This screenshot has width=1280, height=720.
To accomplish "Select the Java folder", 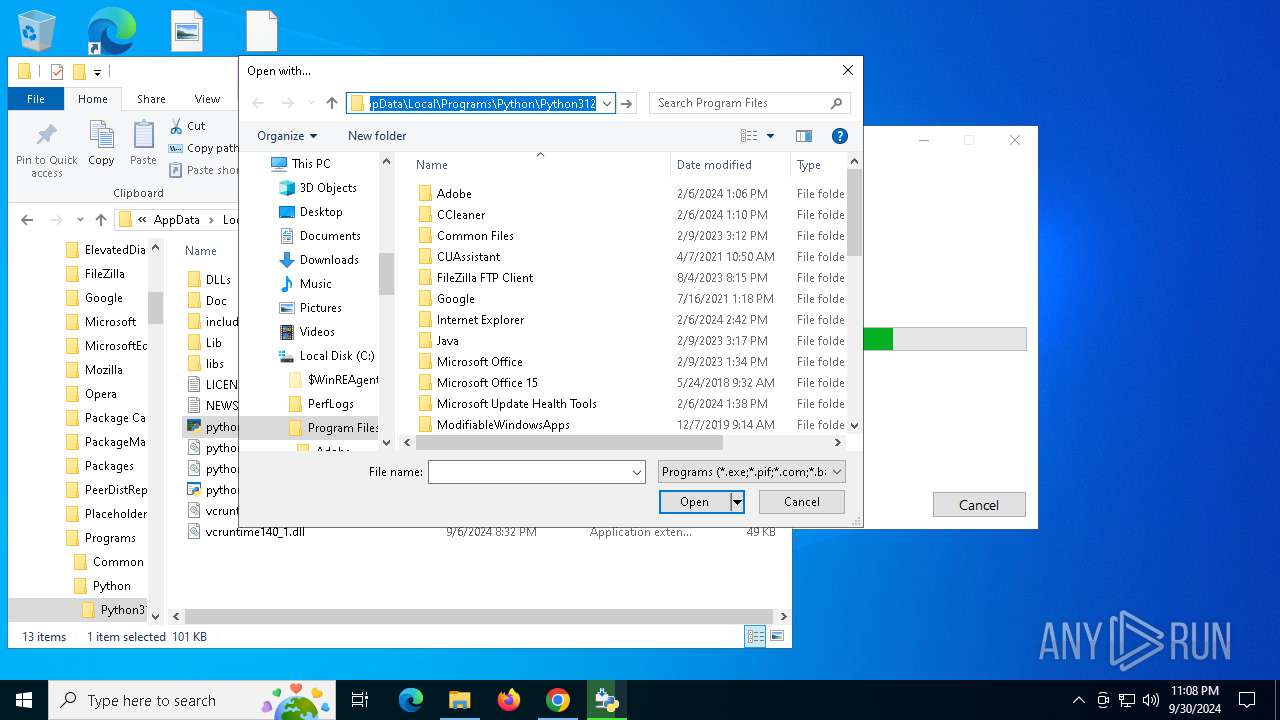I will 448,341.
